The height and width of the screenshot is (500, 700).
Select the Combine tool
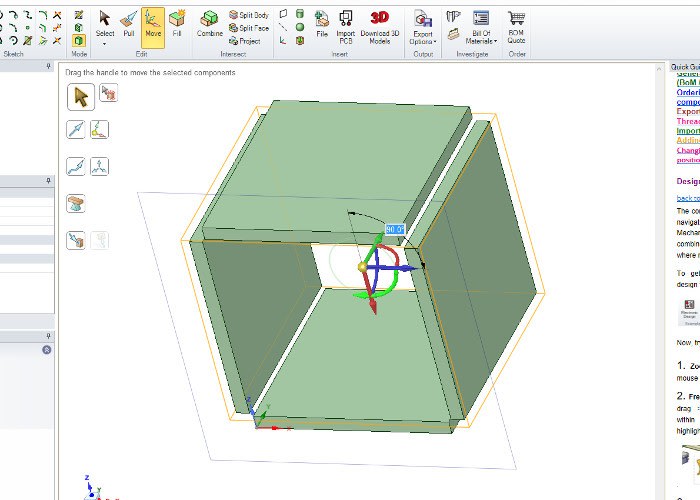[209, 24]
